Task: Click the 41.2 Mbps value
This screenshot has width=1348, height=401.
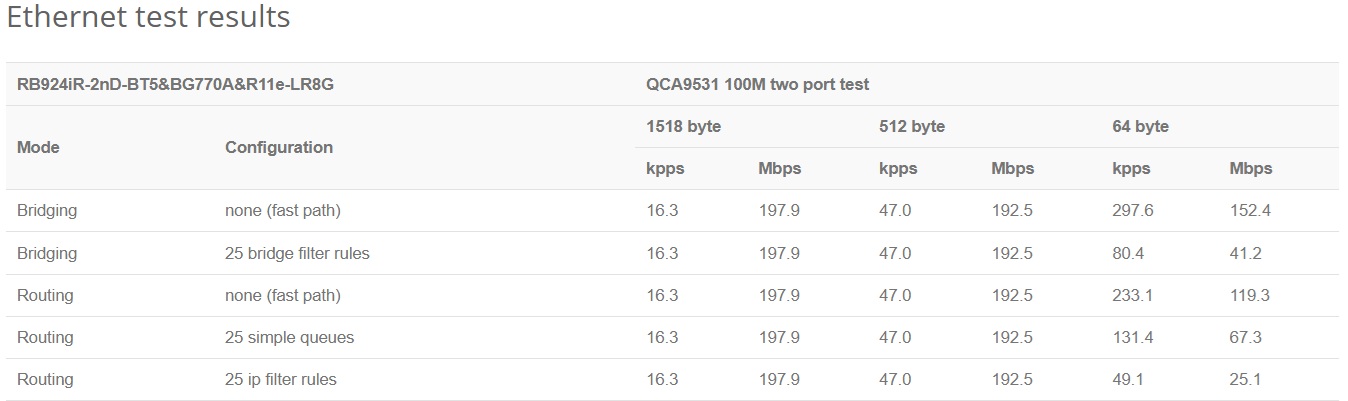Action: [1246, 254]
